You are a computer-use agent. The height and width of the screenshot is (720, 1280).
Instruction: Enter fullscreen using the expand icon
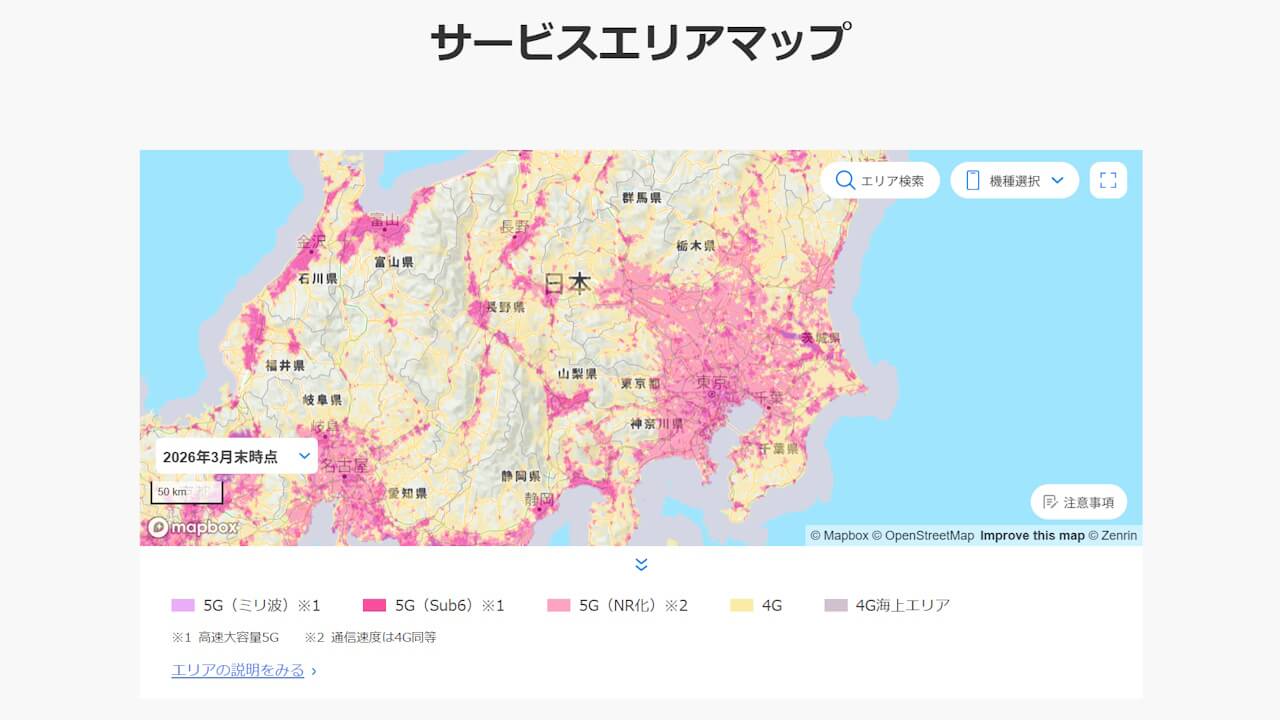point(1108,180)
